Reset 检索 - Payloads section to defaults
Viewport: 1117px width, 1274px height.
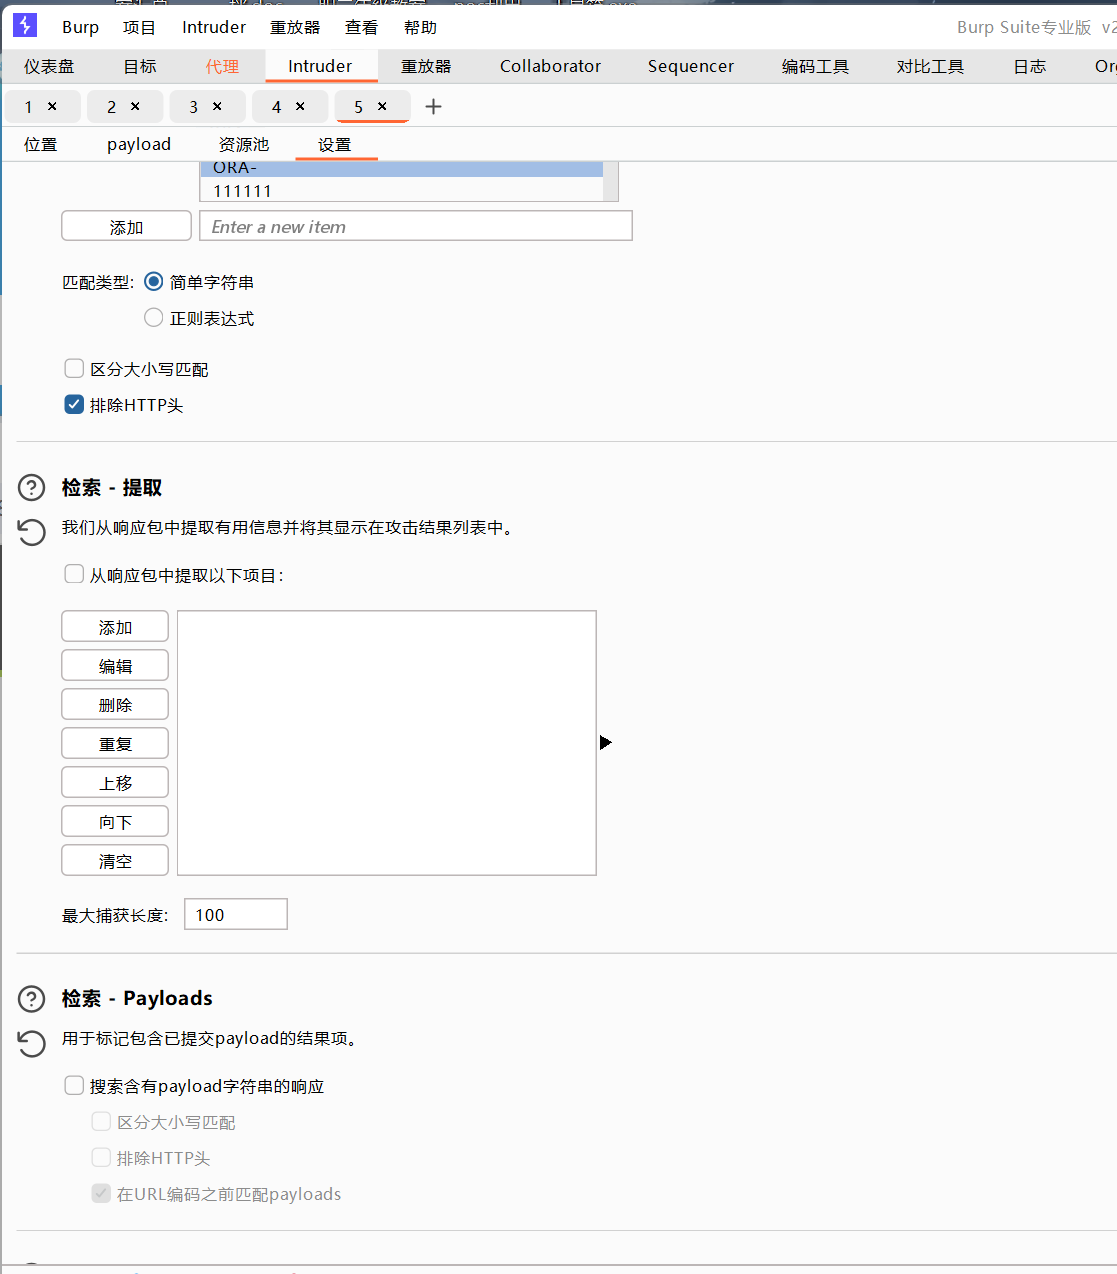pyautogui.click(x=32, y=1043)
